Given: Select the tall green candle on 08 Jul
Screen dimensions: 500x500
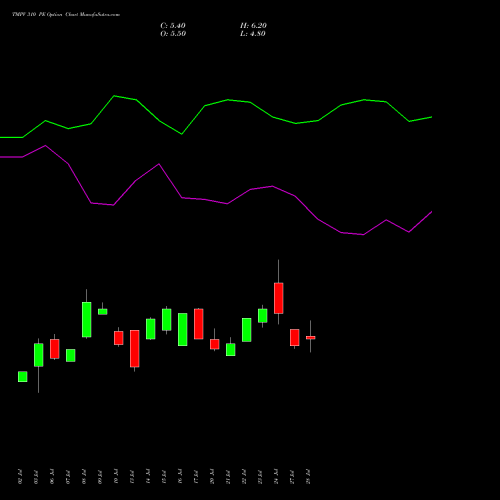Looking at the screenshot, I should click(87, 319).
